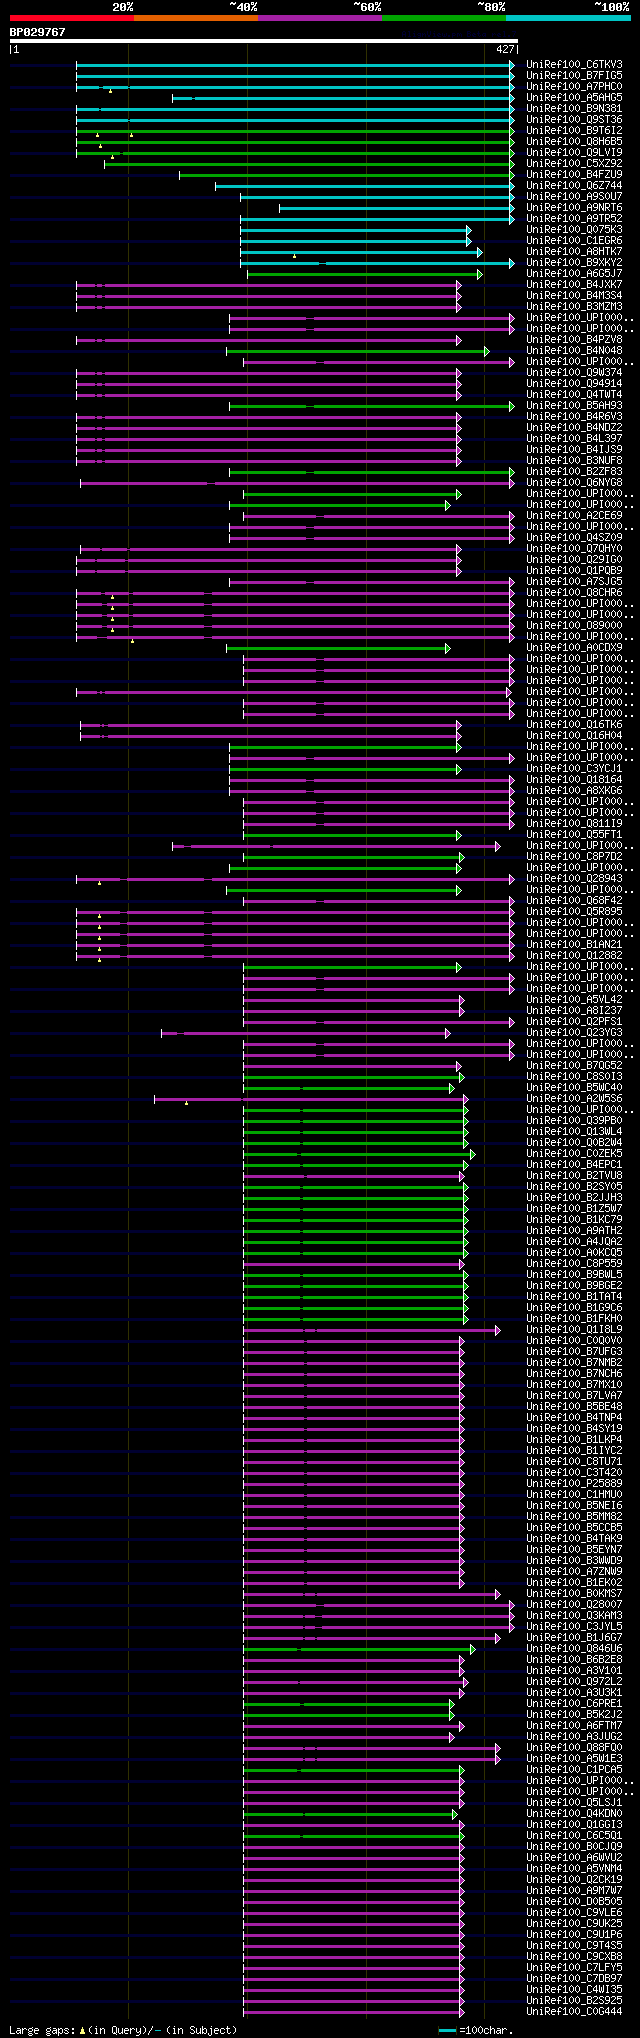Select label UniRef100_Q846U6

click(x=574, y=1649)
